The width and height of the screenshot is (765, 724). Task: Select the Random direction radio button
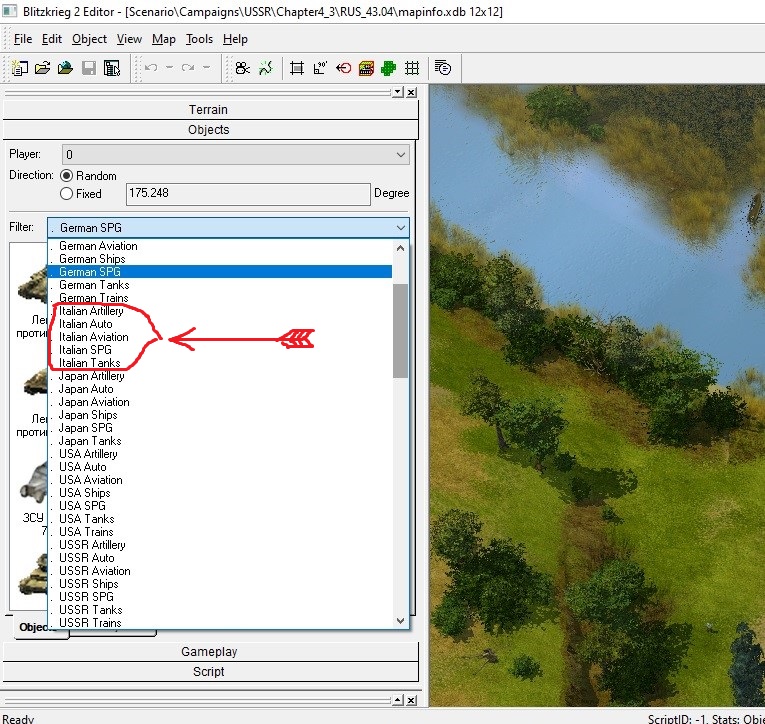pos(66,176)
